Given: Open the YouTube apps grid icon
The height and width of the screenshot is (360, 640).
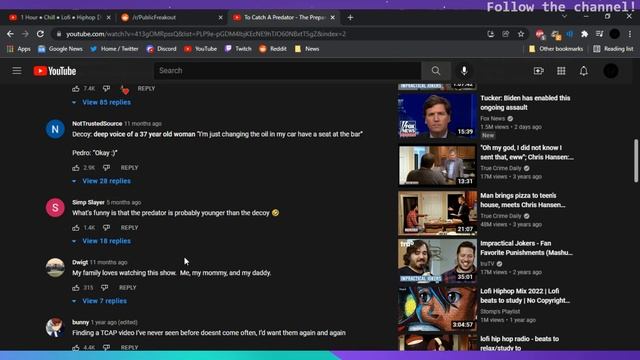Looking at the screenshot, I should (x=561, y=71).
